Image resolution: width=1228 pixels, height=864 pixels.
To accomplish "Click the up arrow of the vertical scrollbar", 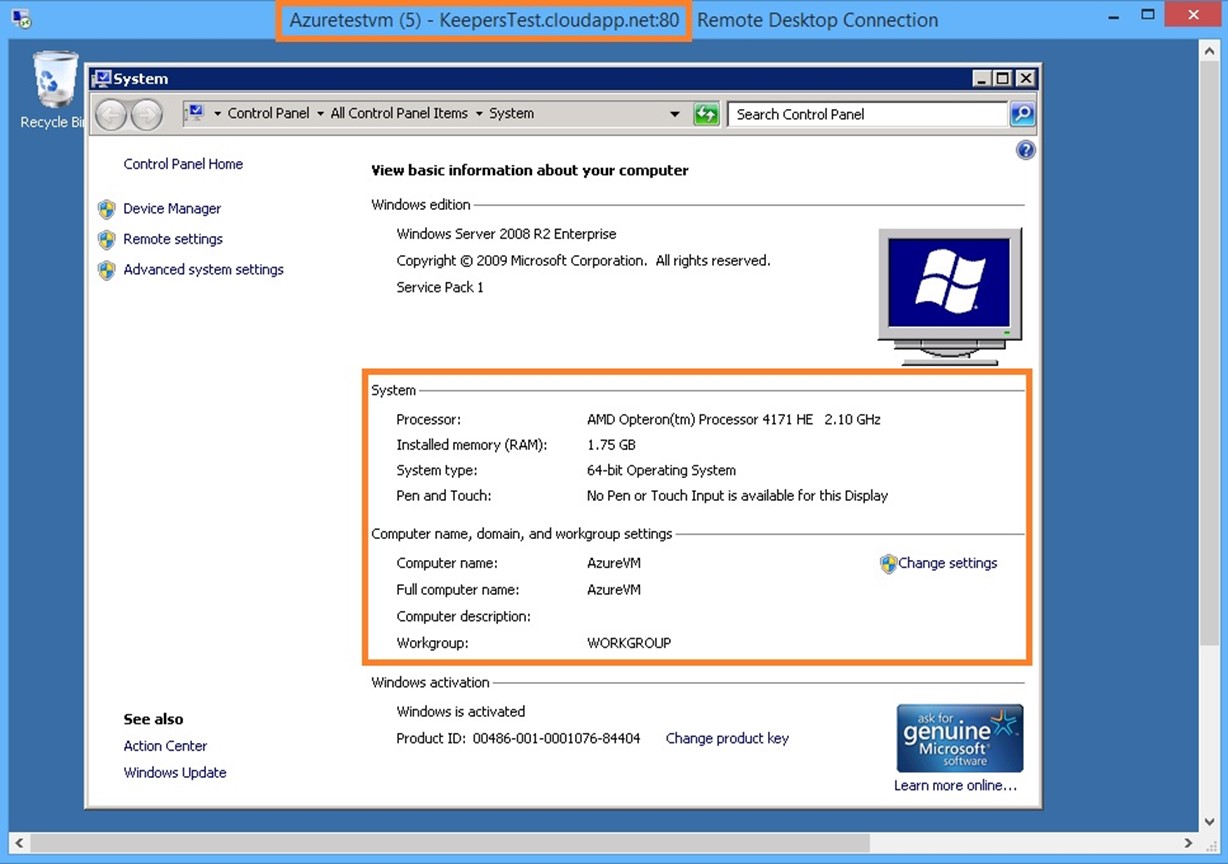I will (x=1207, y=48).
